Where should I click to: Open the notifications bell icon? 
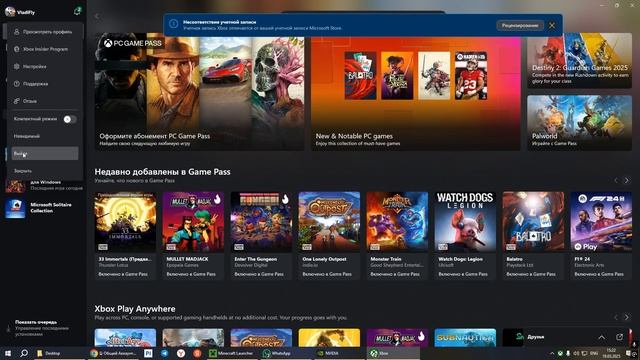(77, 11)
